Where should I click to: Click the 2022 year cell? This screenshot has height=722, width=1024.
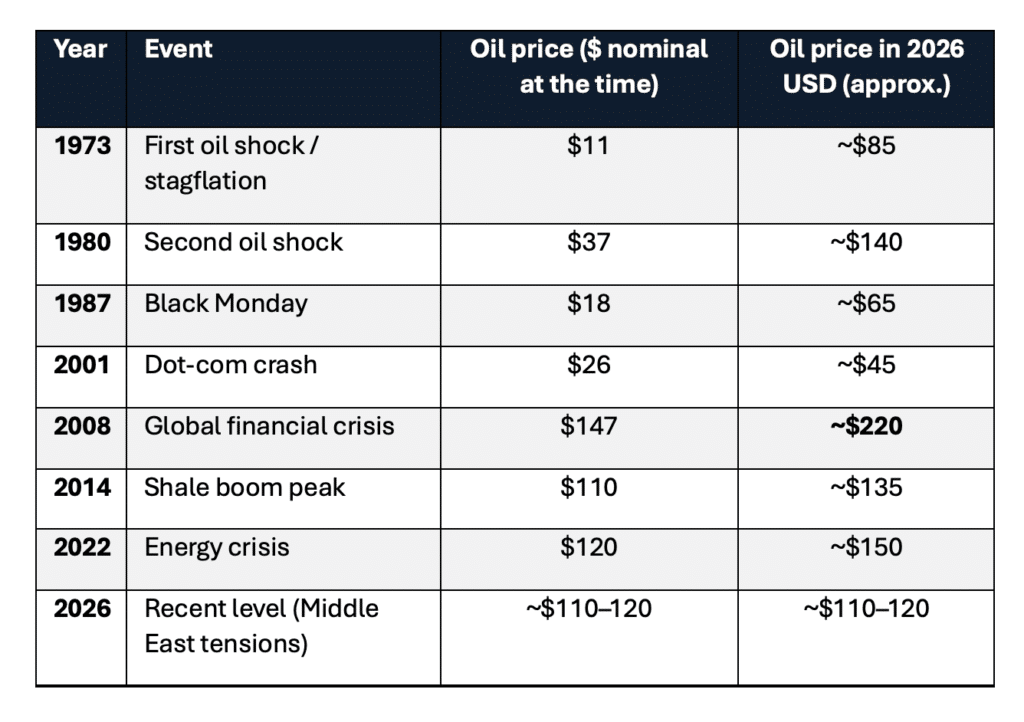(x=81, y=548)
